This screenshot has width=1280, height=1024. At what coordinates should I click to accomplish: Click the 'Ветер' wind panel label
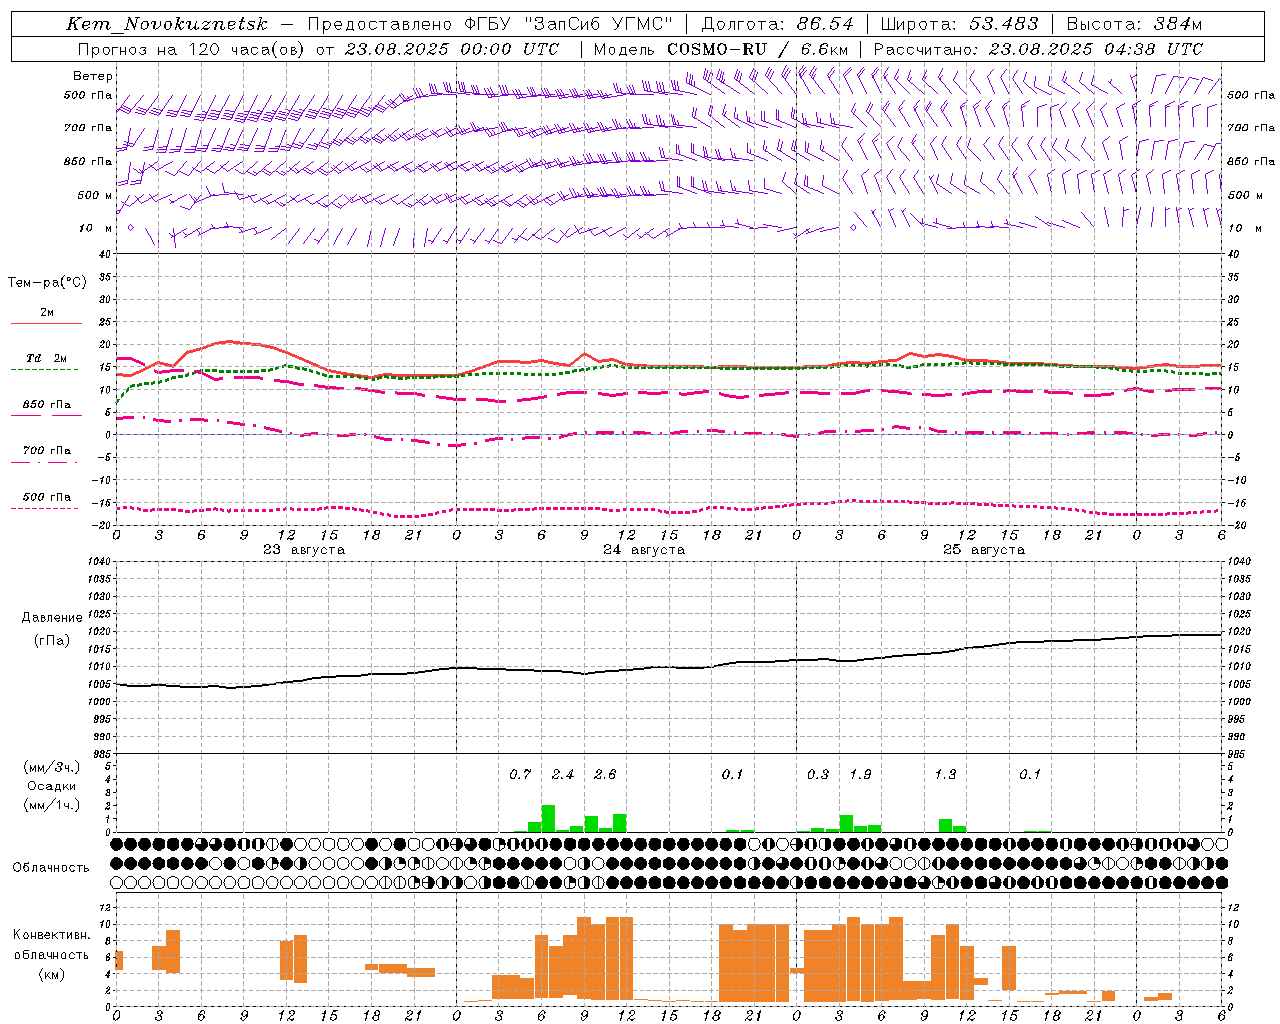pyautogui.click(x=93, y=76)
